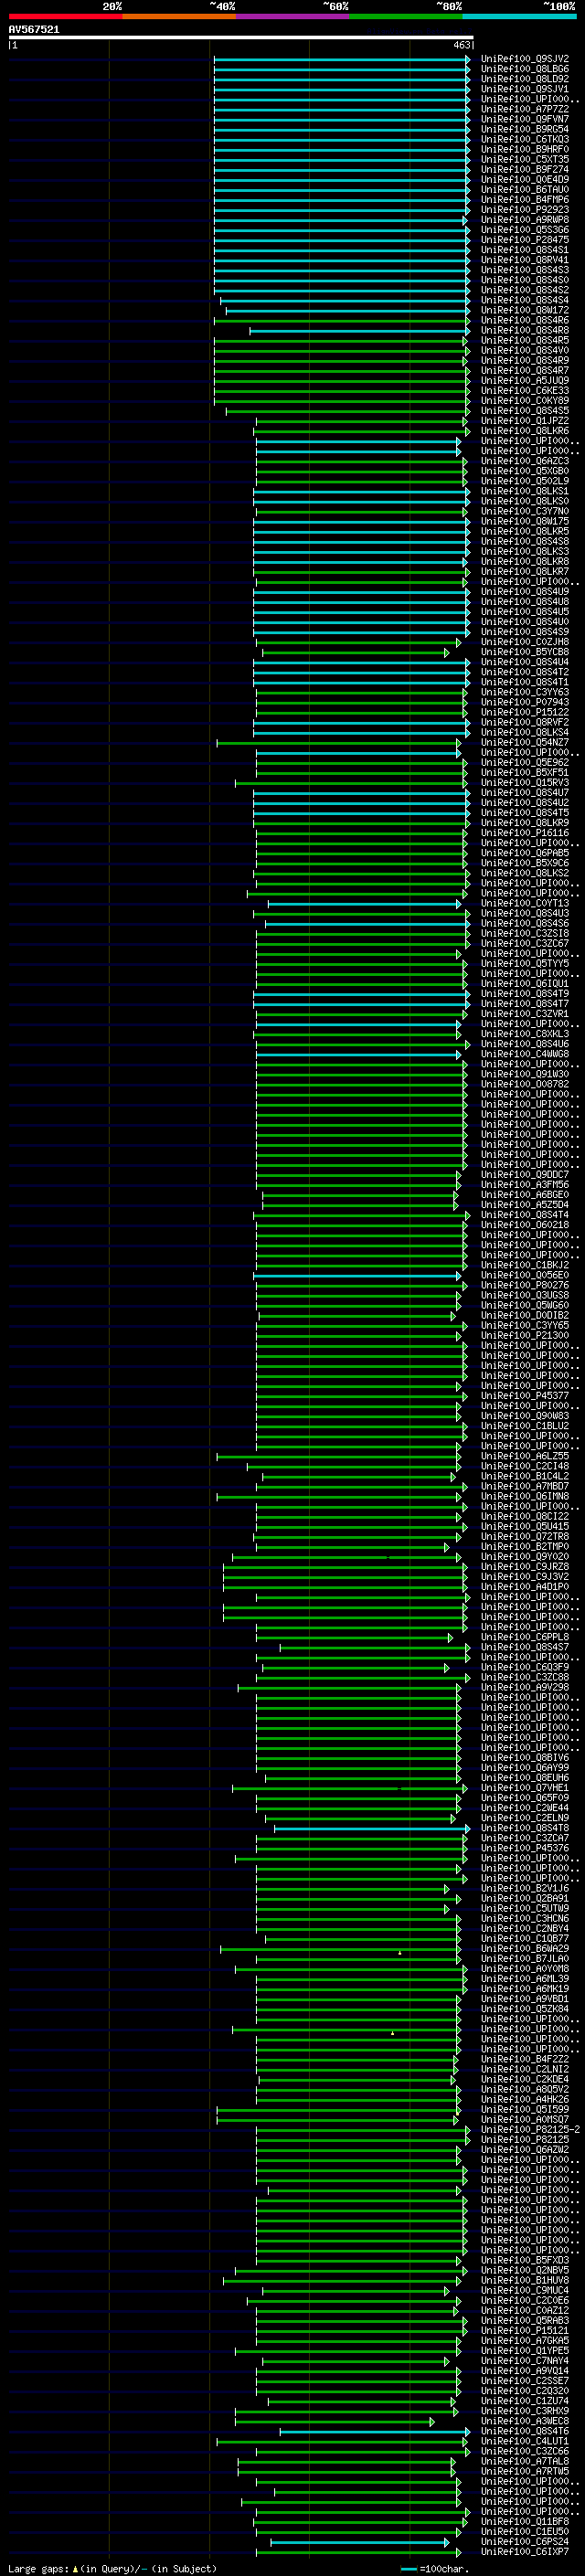The width and height of the screenshot is (585, 2576).
Task: Select the UniRef100_B5YCB8 label
Action: 525,652
